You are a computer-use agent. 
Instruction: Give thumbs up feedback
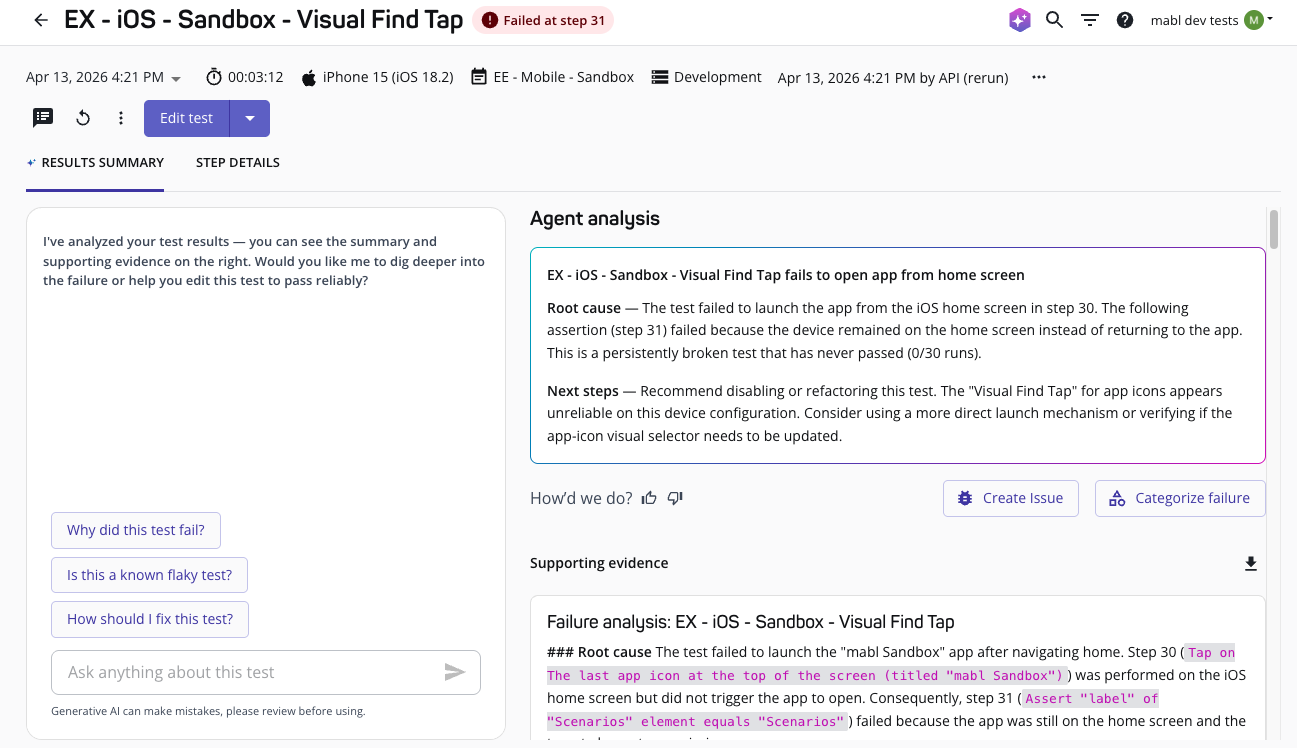(650, 498)
